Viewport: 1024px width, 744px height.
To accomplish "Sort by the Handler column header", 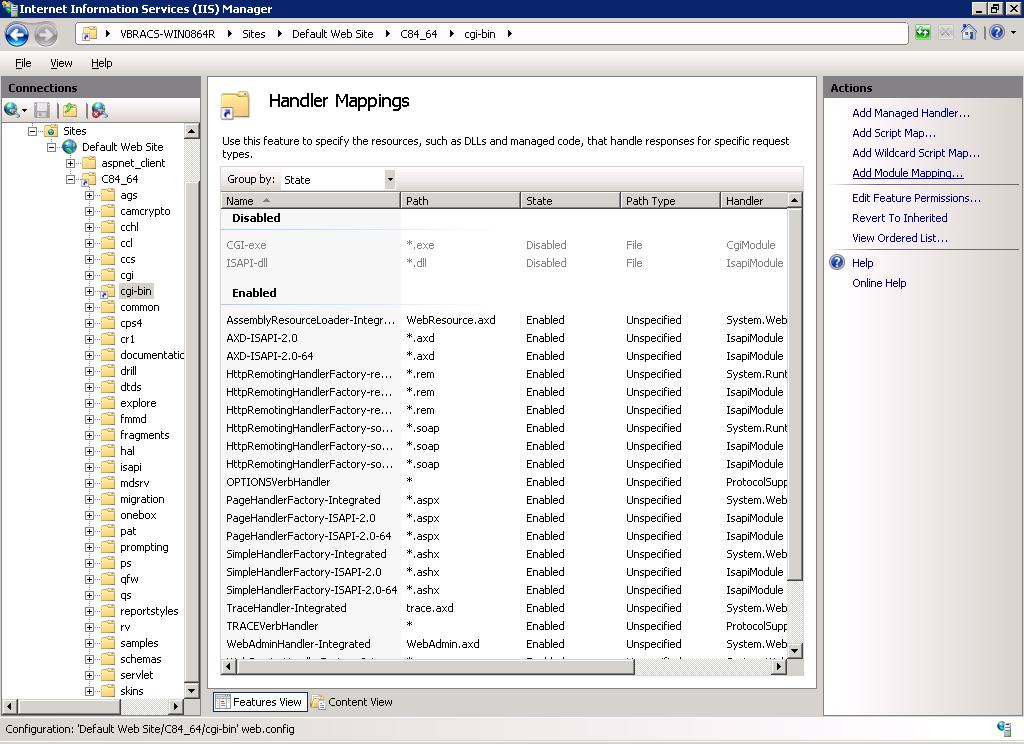I will (754, 201).
